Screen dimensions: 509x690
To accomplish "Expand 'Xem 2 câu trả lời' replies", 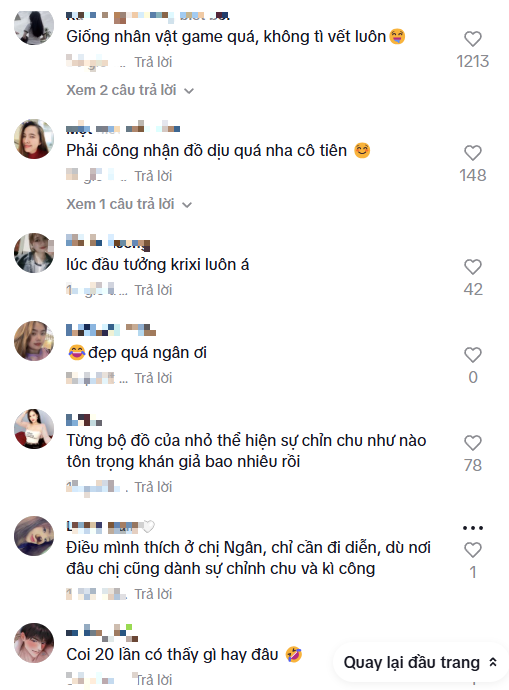I will (130, 90).
